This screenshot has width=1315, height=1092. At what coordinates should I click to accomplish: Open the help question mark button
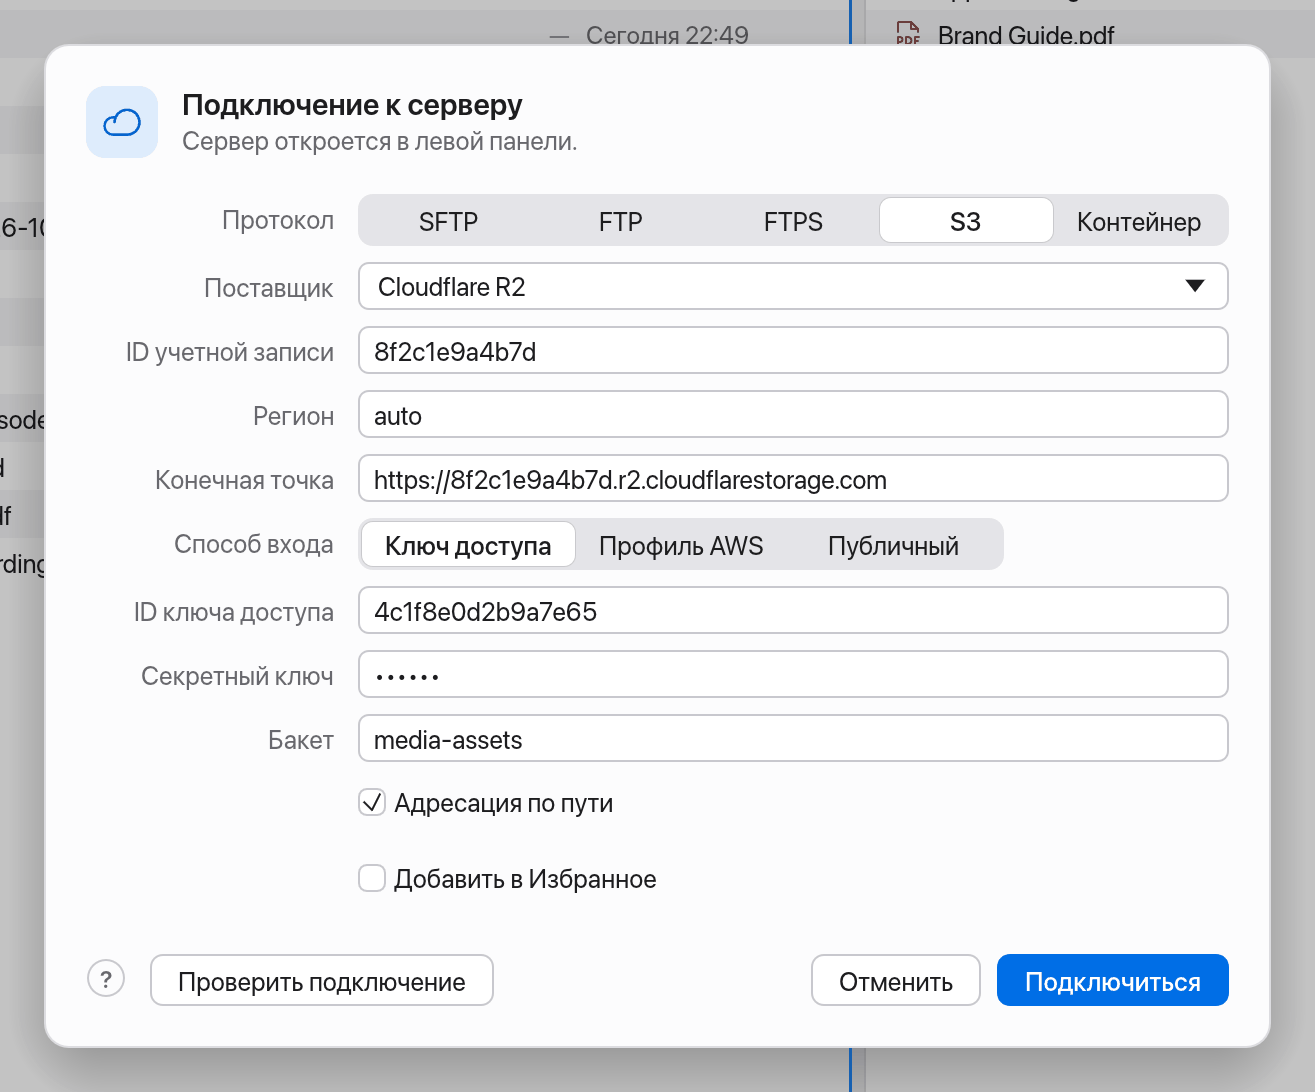coord(106,978)
